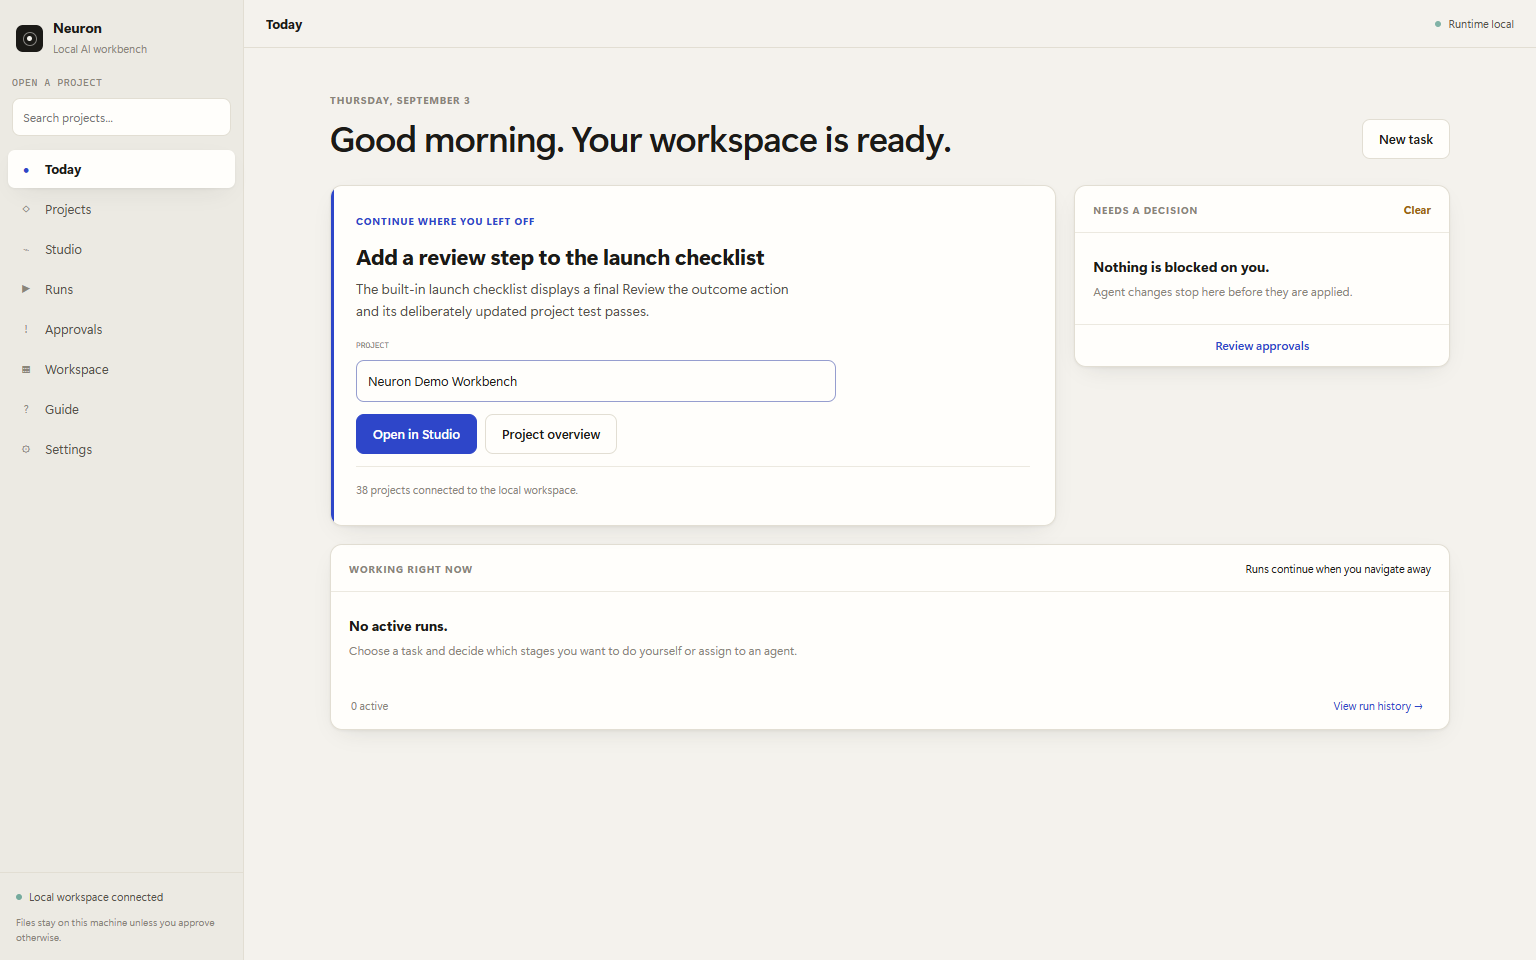Click the Runtime local indicator text
This screenshot has width=1536, height=960.
coord(1481,24)
